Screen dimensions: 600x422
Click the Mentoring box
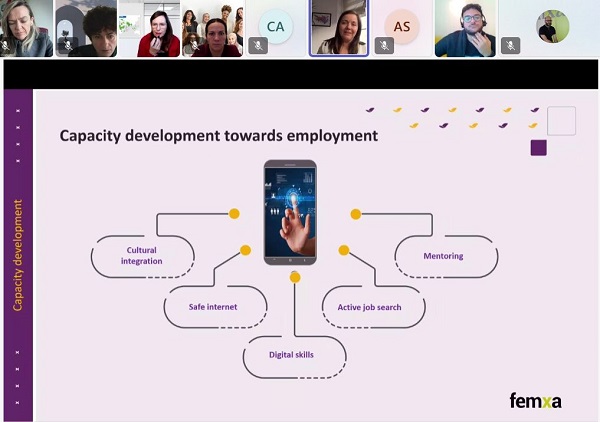click(443, 256)
